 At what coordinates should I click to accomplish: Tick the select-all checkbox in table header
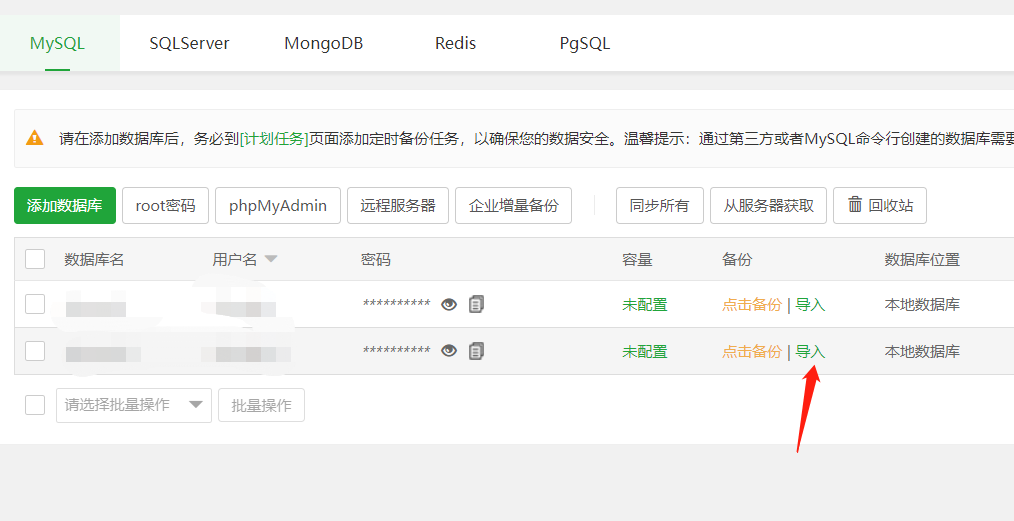pyautogui.click(x=35, y=259)
